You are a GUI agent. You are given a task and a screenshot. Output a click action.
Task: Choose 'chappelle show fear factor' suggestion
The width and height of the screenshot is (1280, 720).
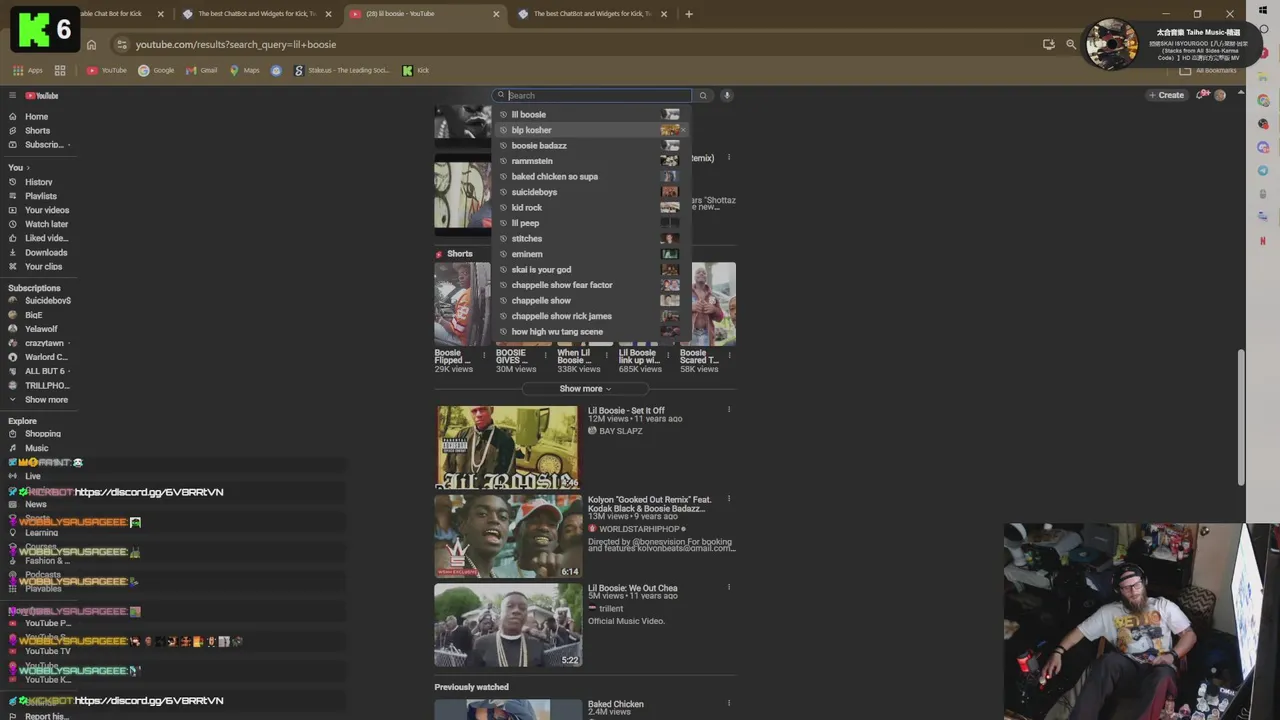pos(590,285)
